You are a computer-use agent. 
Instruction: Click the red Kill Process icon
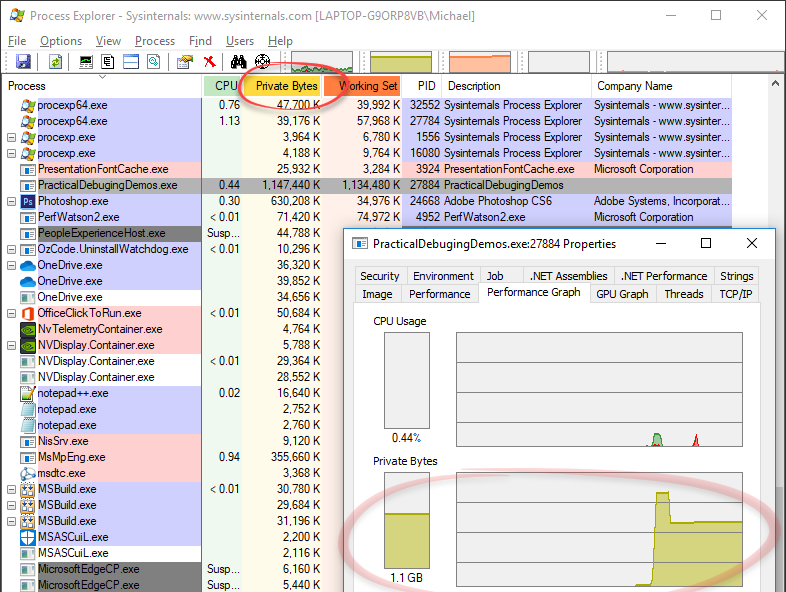click(210, 62)
